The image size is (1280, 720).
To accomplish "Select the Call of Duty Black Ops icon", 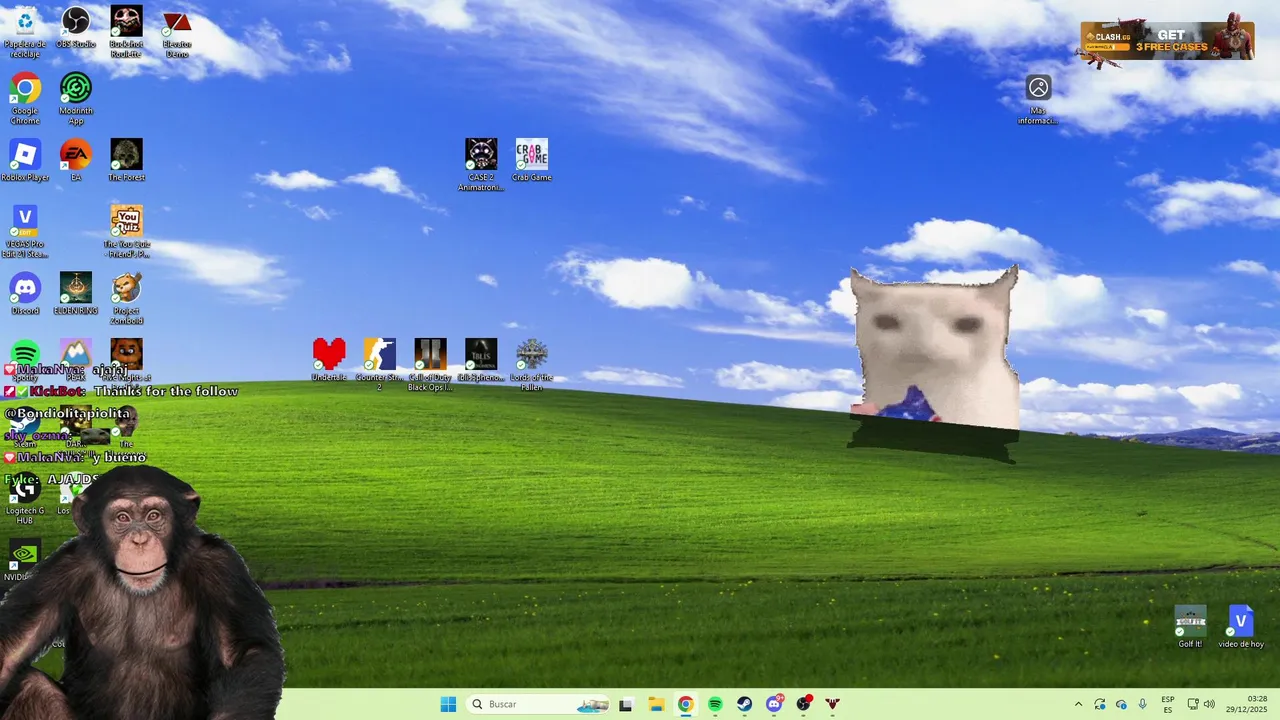I will tap(430, 365).
